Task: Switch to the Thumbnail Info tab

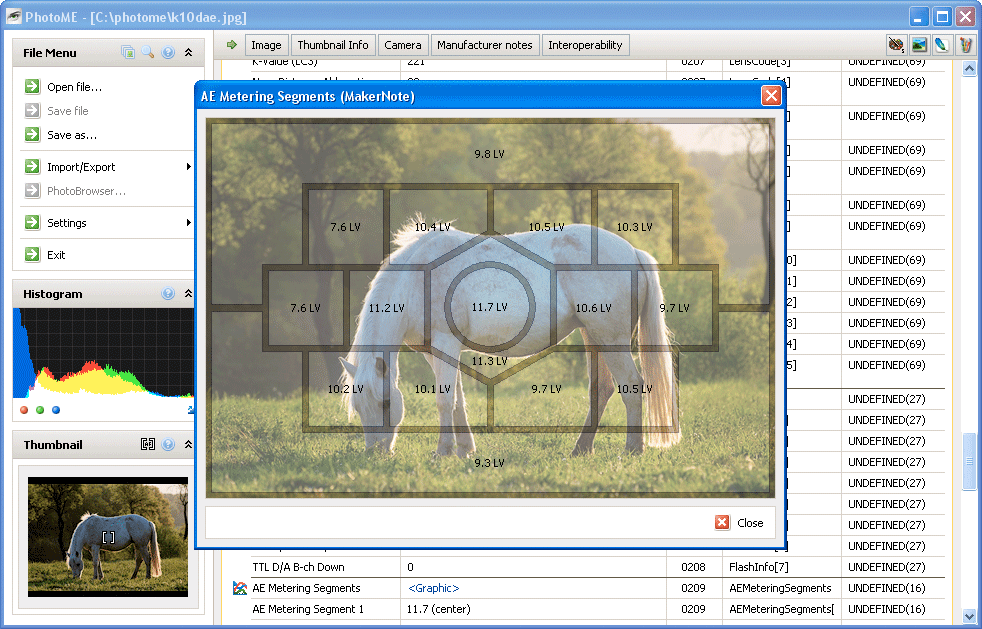Action: [333, 45]
